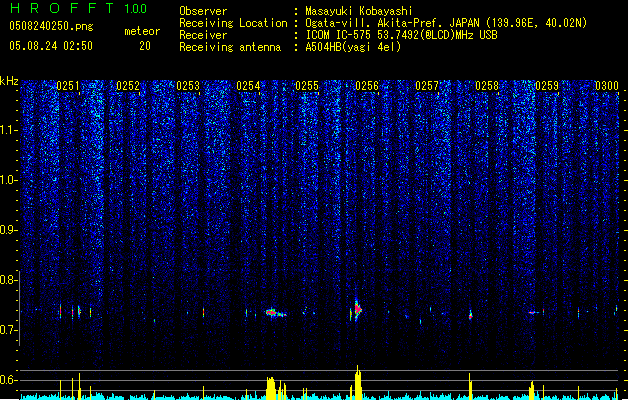Click the 0255 time marker
This screenshot has width=629, height=400.
tap(307, 86)
